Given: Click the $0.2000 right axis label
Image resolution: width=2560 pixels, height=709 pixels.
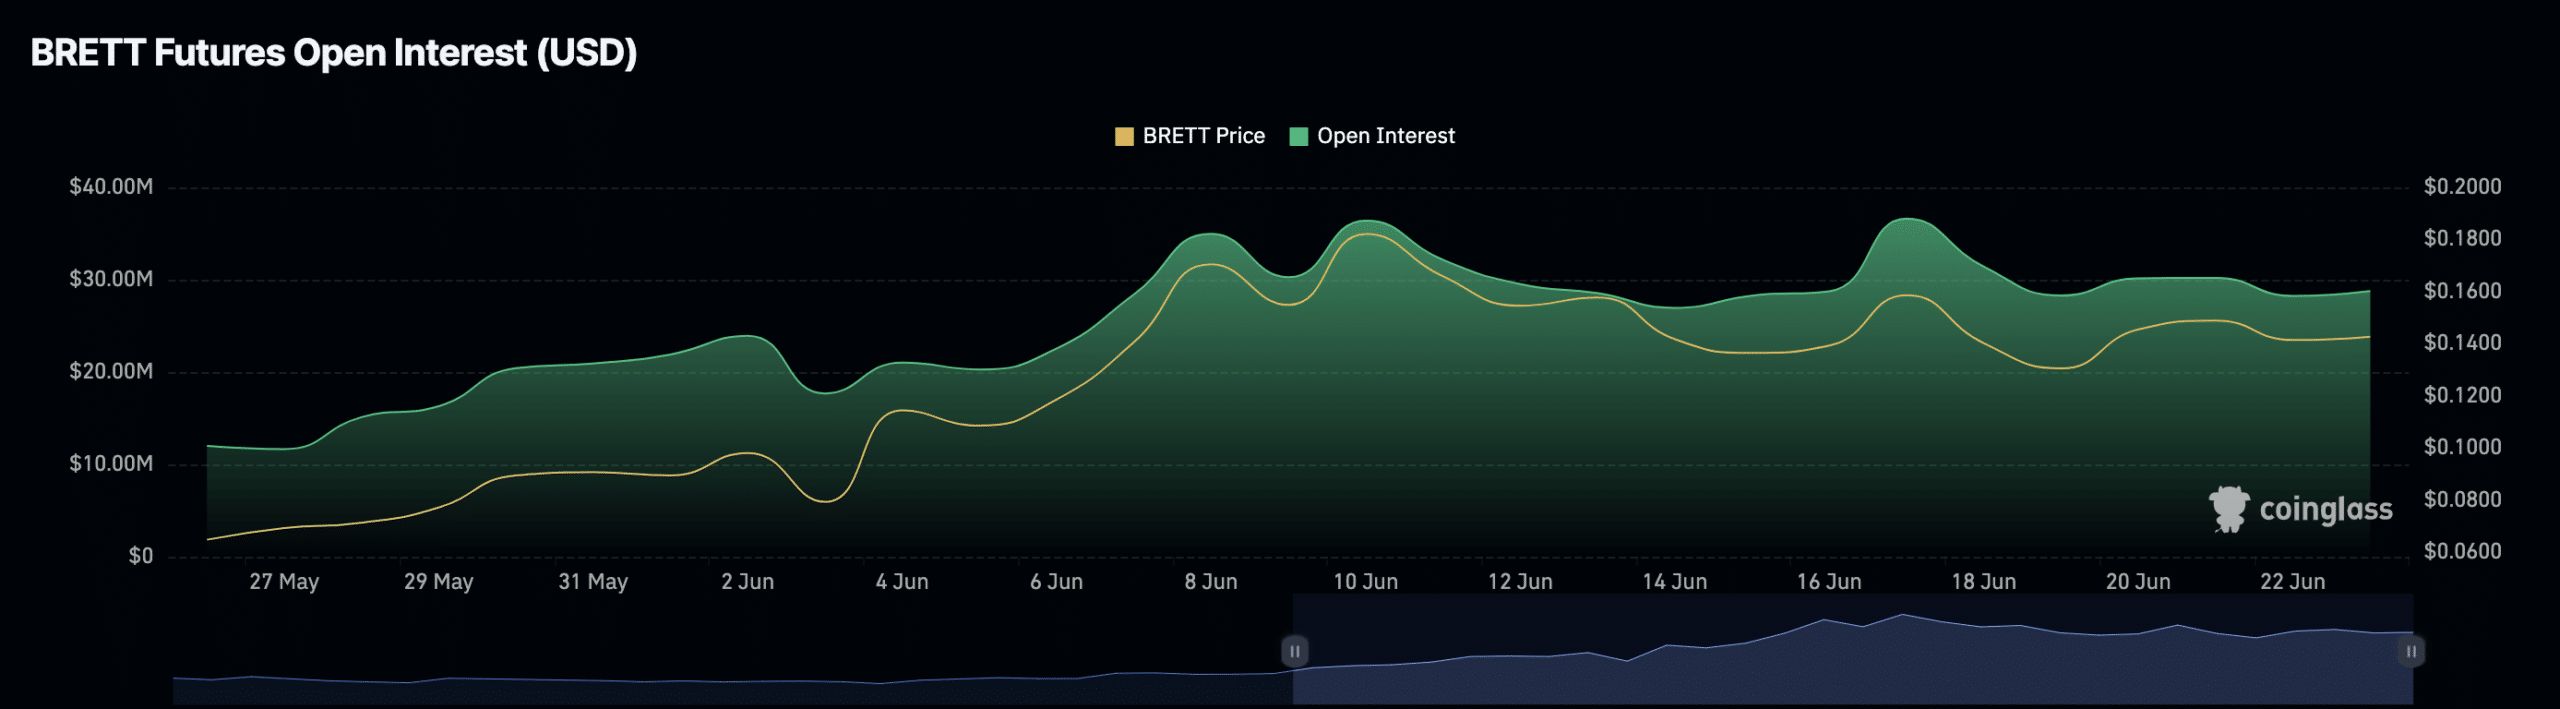Looking at the screenshot, I should click(2462, 187).
